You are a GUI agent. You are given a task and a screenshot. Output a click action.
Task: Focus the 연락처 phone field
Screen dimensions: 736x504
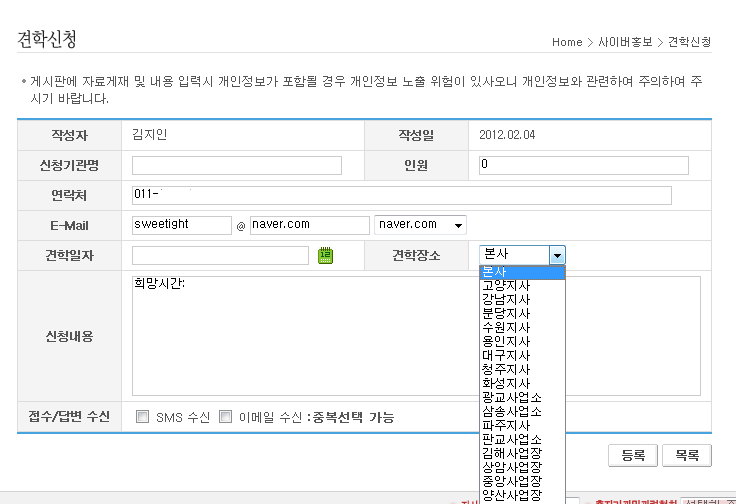402,195
